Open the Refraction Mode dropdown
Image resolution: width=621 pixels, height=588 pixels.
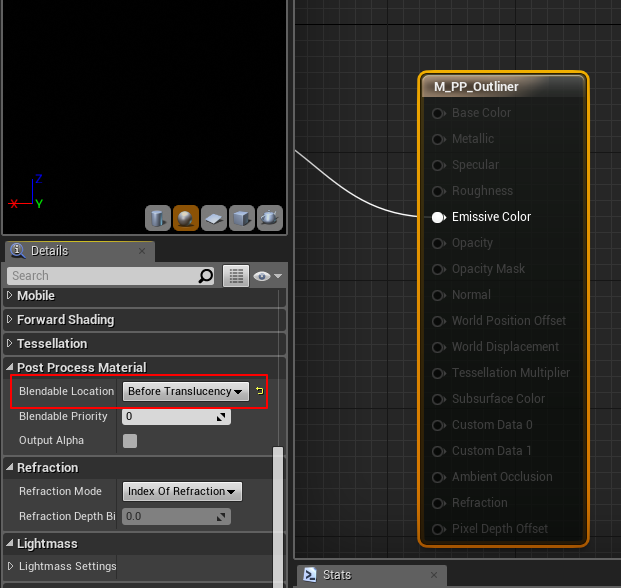click(183, 492)
